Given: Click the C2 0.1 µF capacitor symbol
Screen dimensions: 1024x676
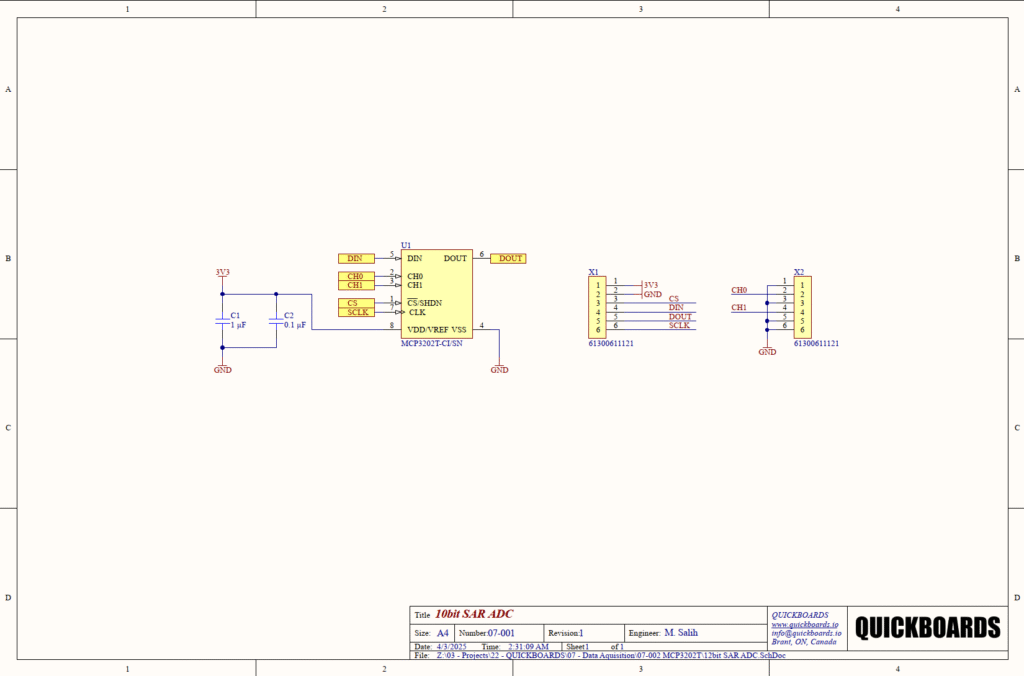Looking at the screenshot, I should [276, 321].
